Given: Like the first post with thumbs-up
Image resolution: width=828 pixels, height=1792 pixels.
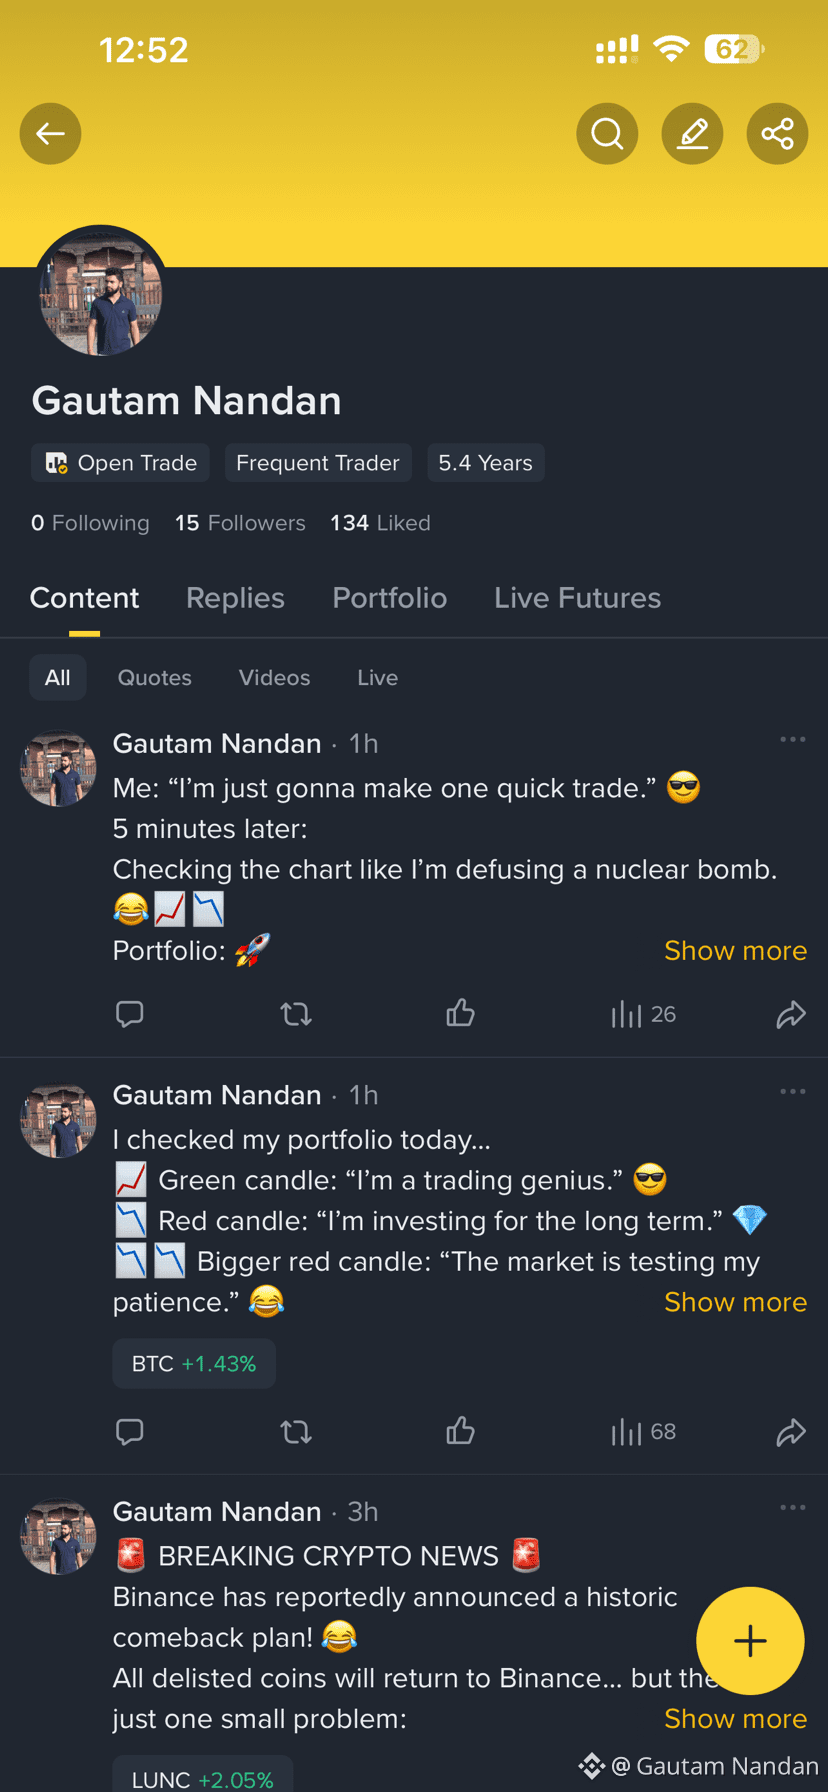Looking at the screenshot, I should coord(460,1013).
